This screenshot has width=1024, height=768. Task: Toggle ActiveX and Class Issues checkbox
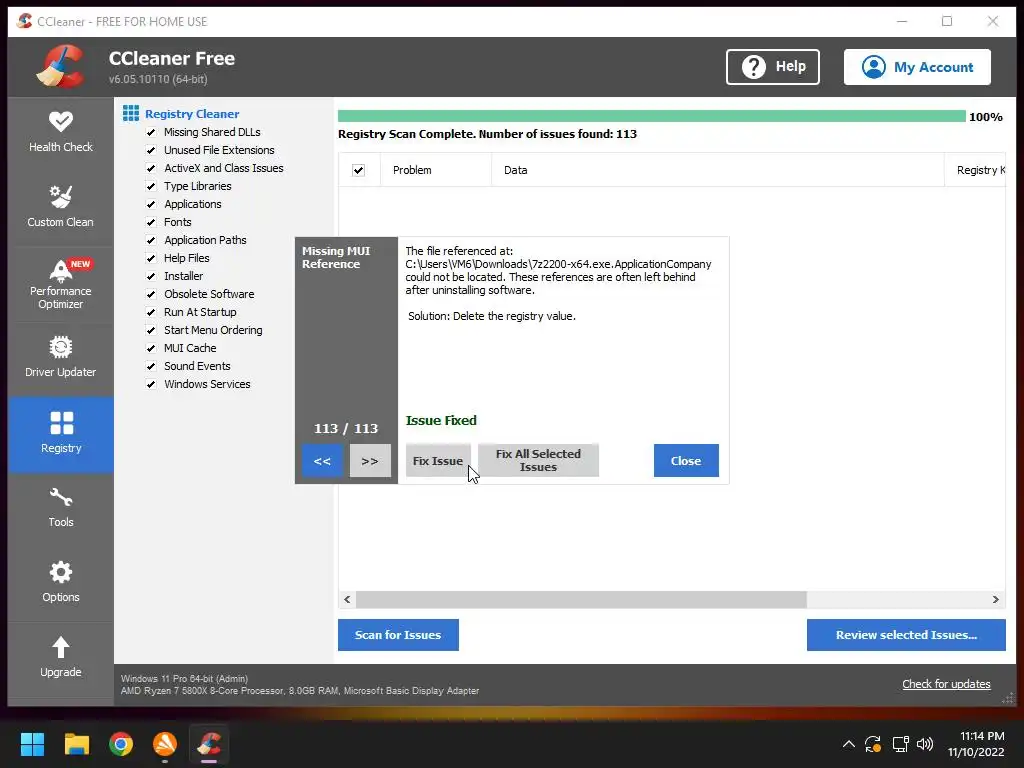click(151, 168)
